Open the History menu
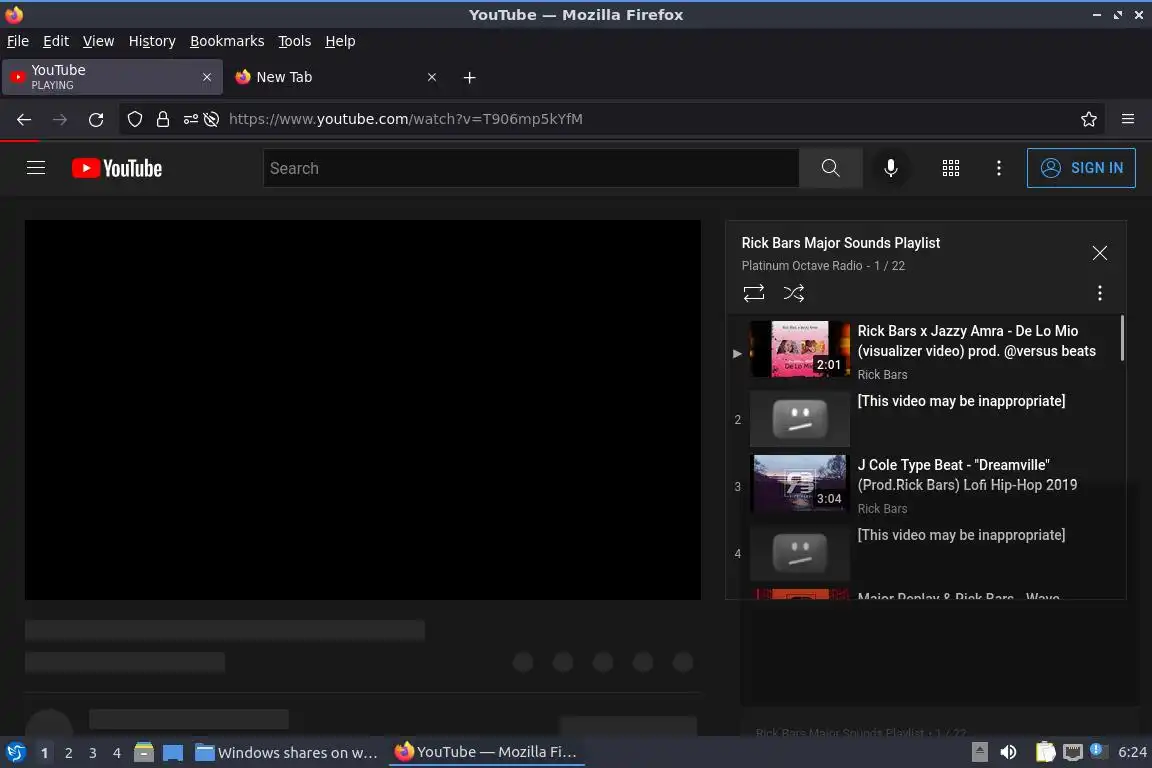This screenshot has width=1152, height=768. click(152, 41)
